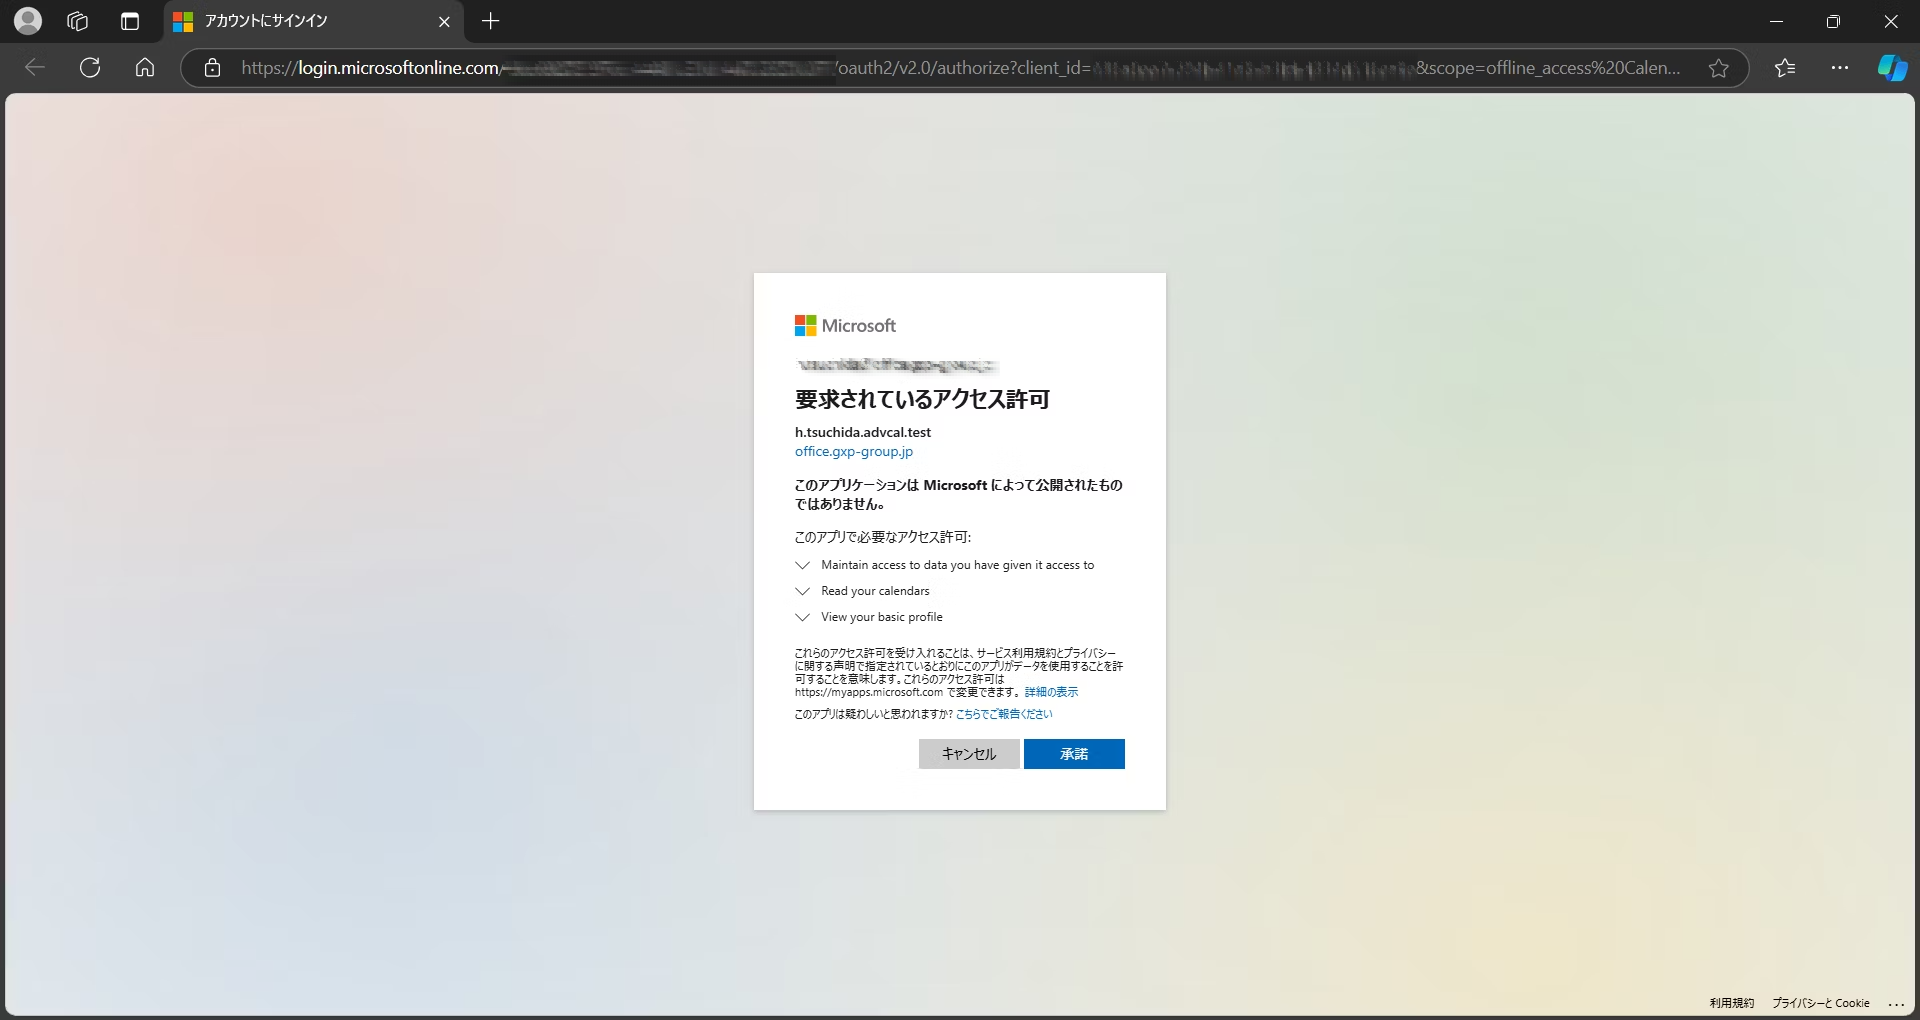Reload the page with the refresh icon

click(x=90, y=68)
